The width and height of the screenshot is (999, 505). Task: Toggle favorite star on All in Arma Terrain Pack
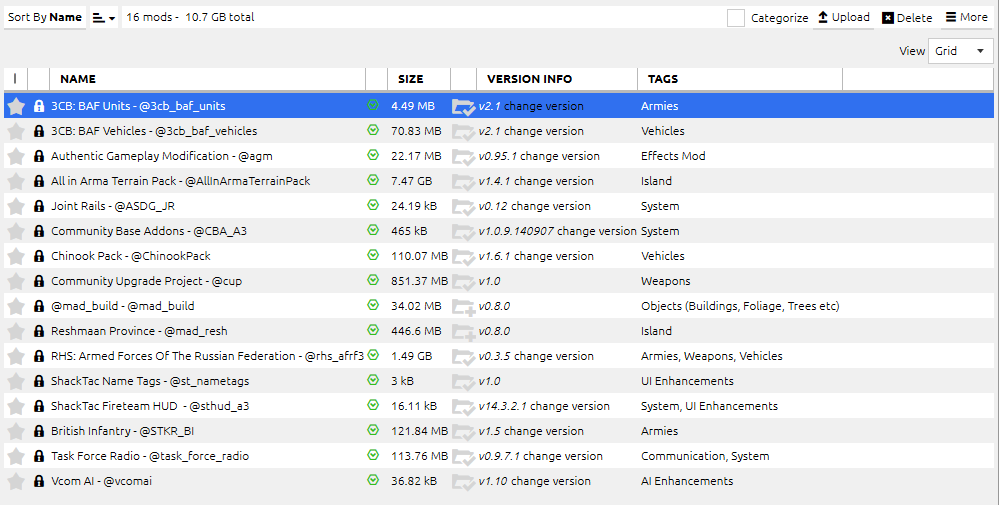pos(16,181)
